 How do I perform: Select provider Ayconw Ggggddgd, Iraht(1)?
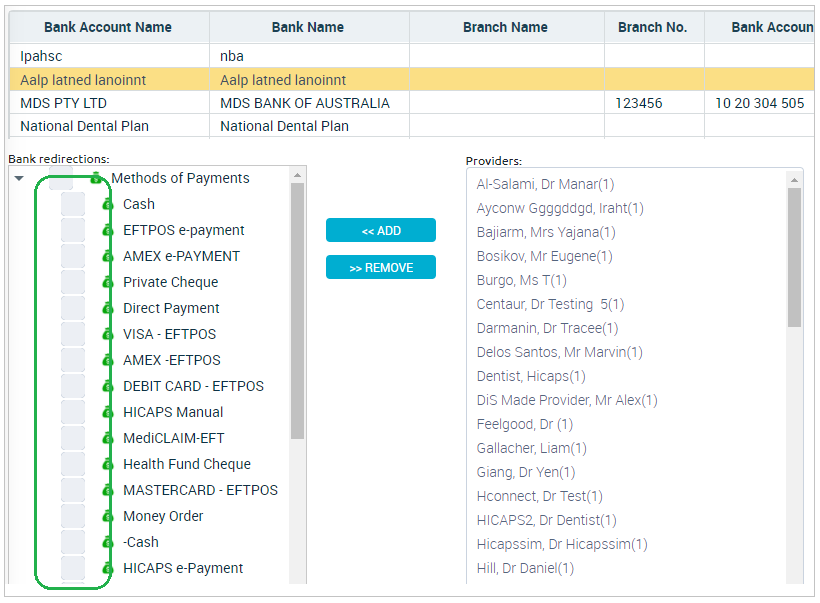560,208
